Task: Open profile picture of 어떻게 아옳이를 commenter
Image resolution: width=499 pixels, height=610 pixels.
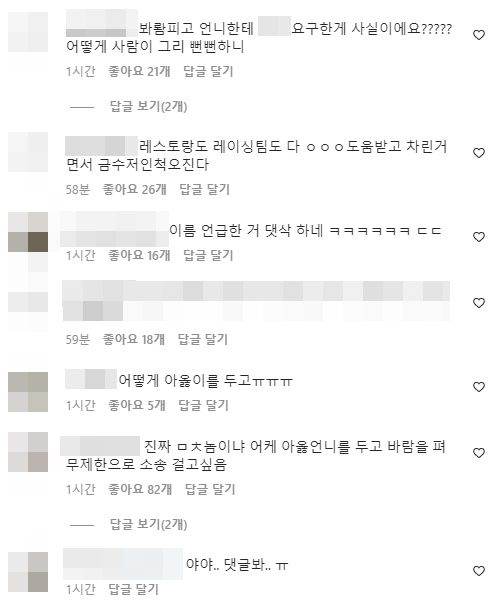Action: [x=28, y=392]
